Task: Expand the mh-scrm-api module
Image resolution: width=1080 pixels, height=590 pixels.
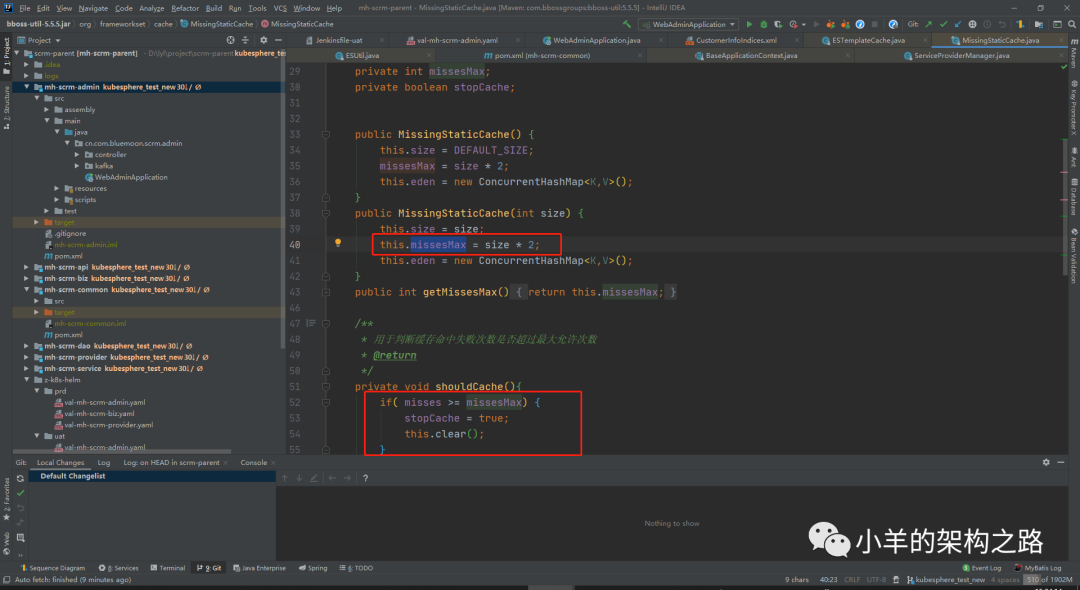Action: pos(27,267)
